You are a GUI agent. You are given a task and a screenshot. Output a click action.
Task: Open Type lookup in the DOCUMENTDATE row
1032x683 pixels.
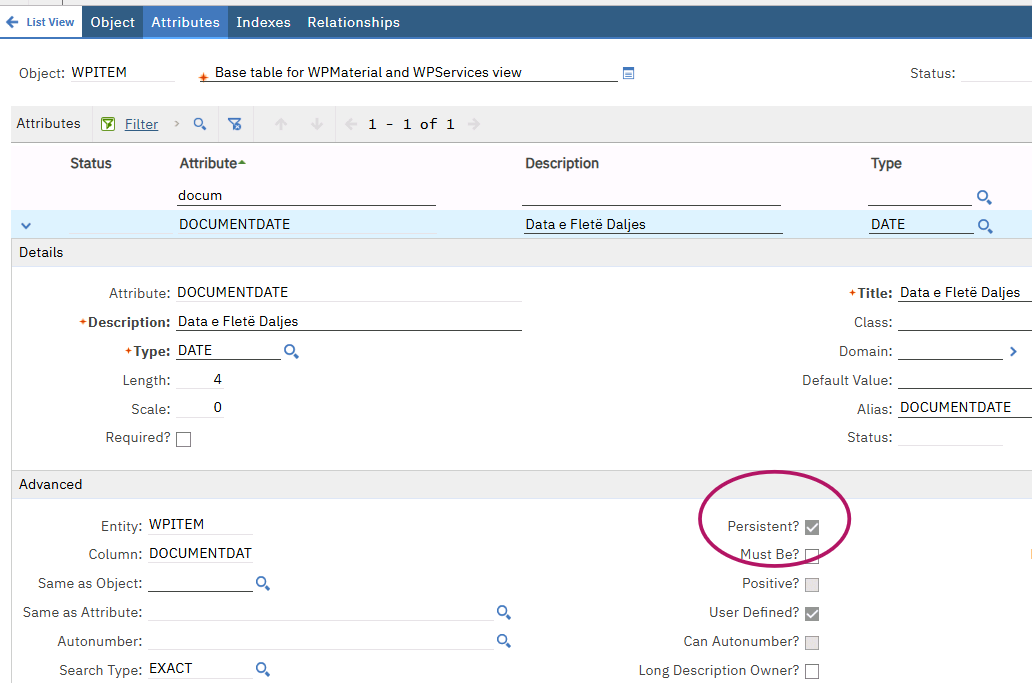pyautogui.click(x=985, y=226)
